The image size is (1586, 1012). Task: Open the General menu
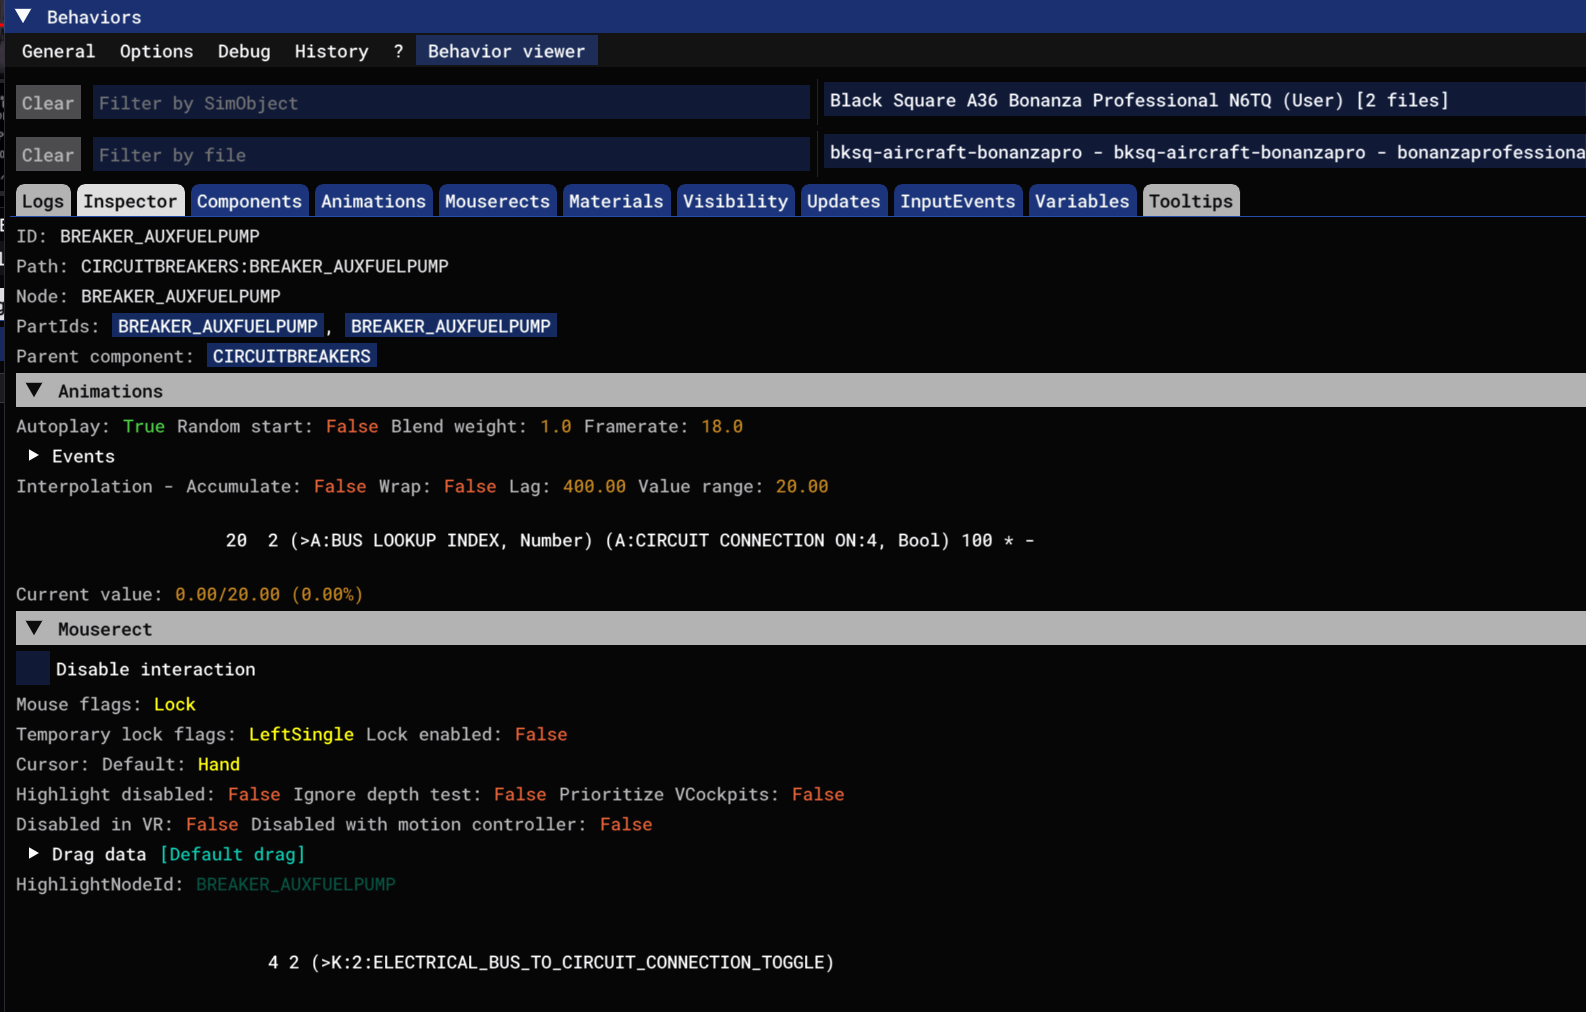(58, 51)
